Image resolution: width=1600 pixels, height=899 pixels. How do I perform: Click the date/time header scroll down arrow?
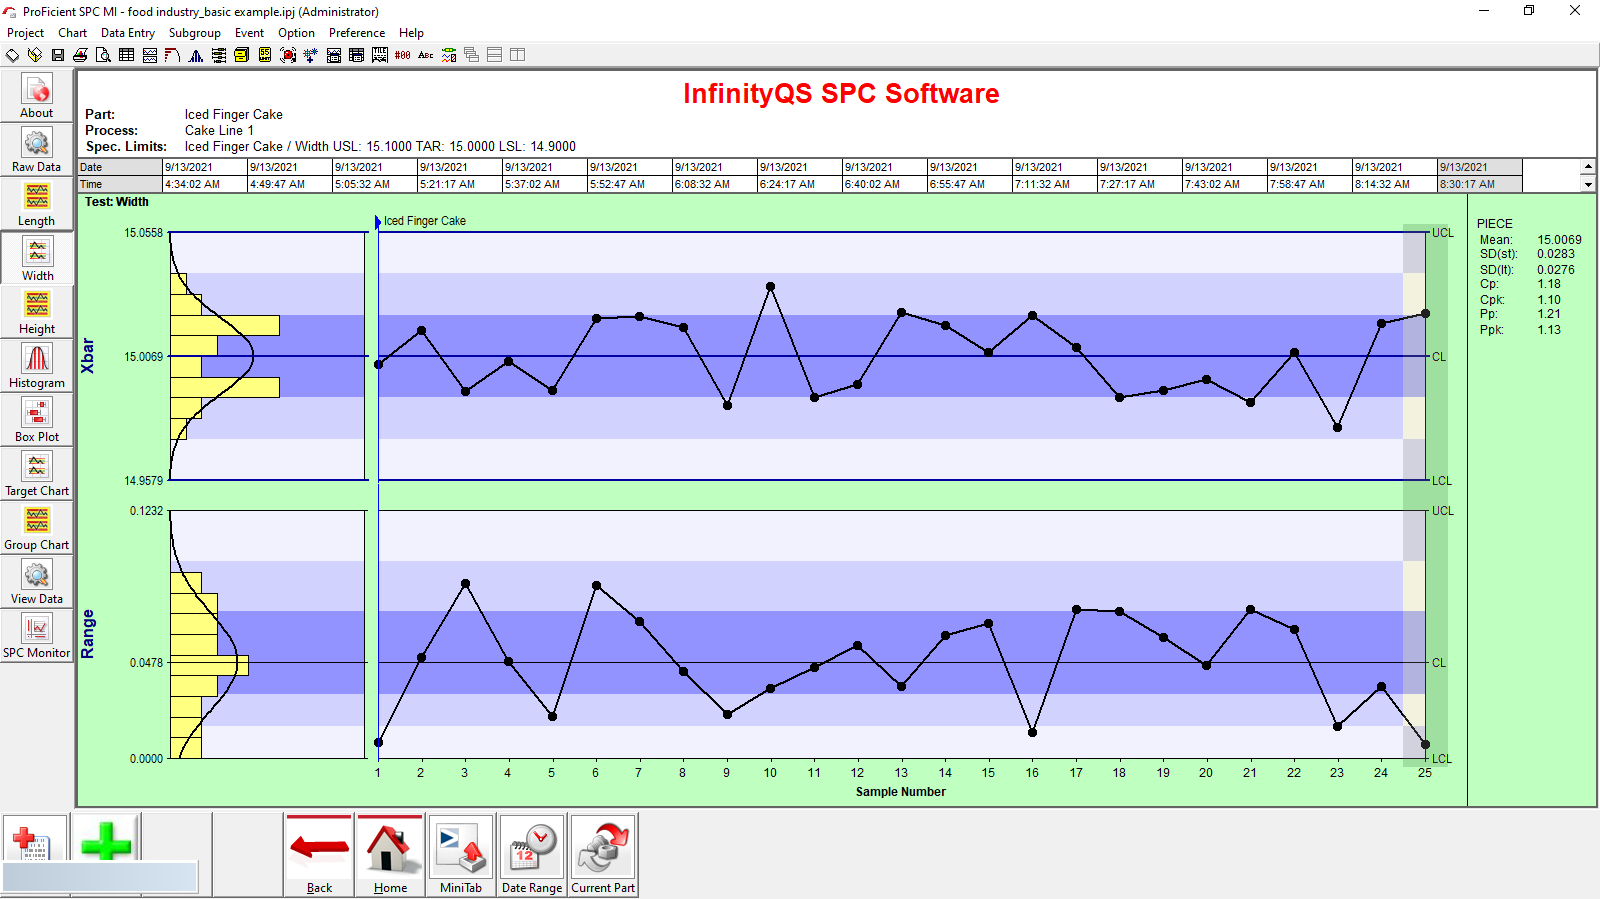tap(1588, 184)
